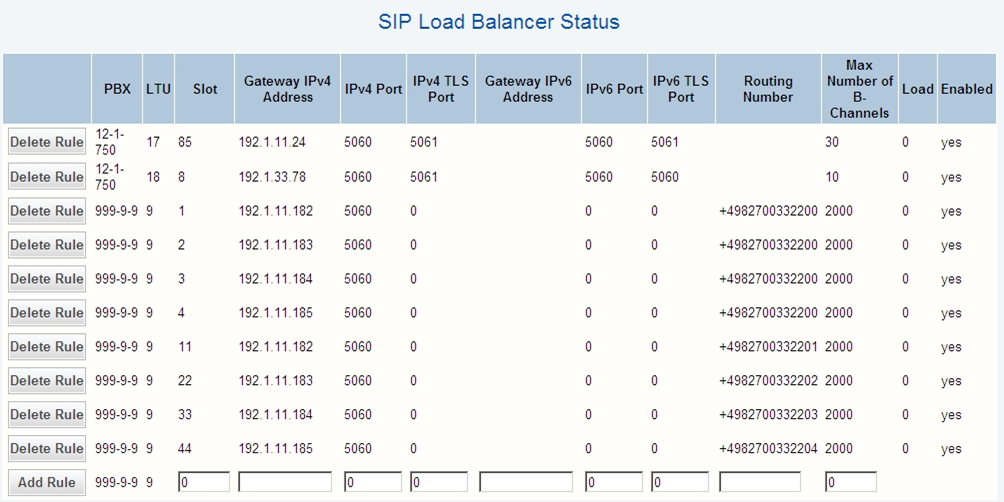Focus the IPv6 TLS Port input field

[680, 482]
